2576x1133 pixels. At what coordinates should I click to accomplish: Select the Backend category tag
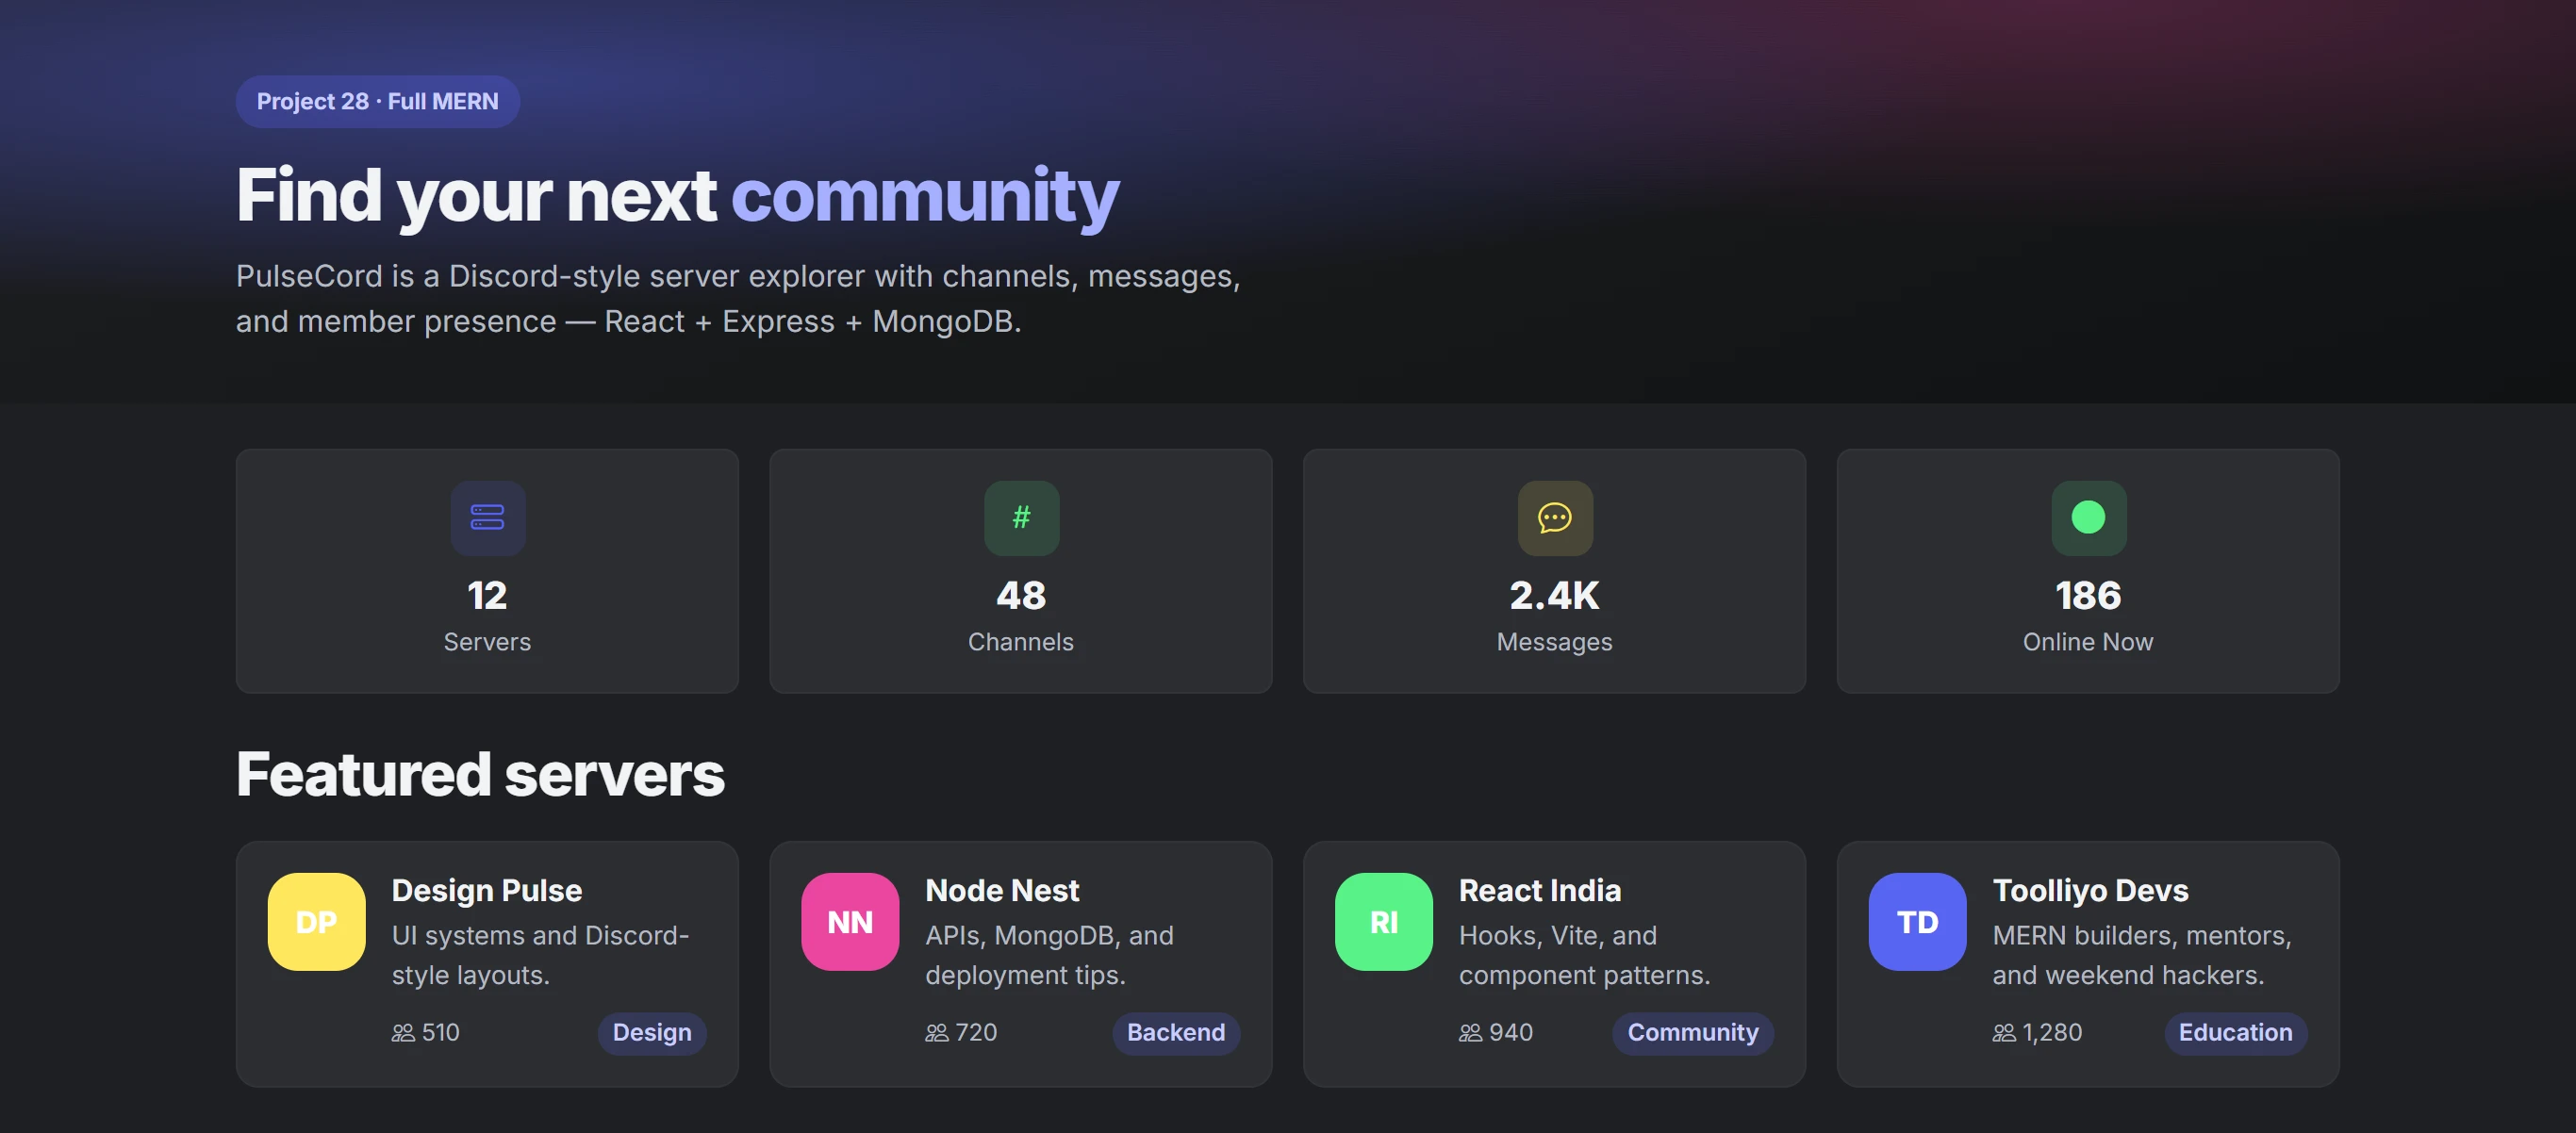[1176, 1032]
